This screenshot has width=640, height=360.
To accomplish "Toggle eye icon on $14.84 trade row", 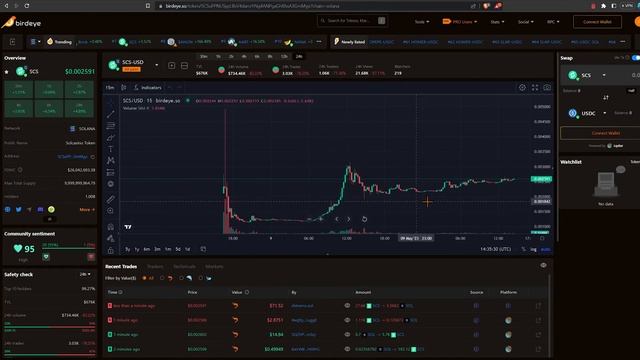I will coord(347,334).
